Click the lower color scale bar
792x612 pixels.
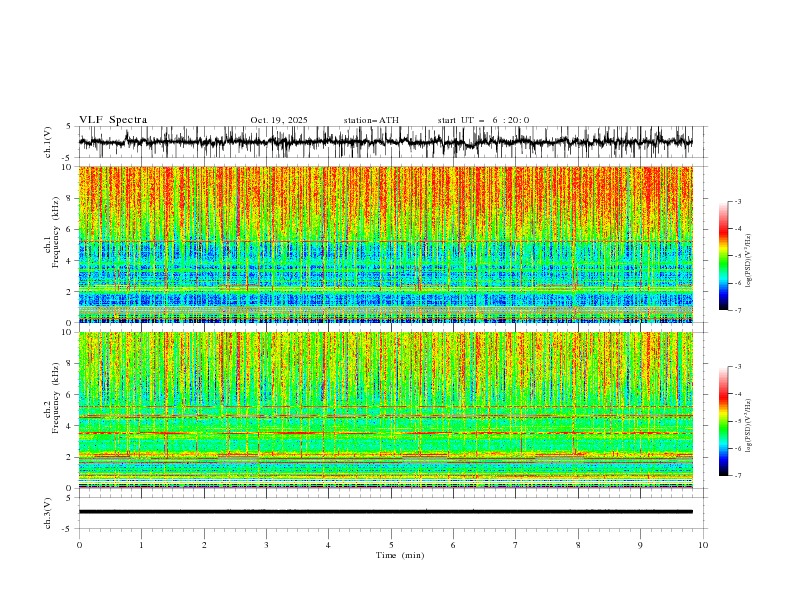point(724,421)
